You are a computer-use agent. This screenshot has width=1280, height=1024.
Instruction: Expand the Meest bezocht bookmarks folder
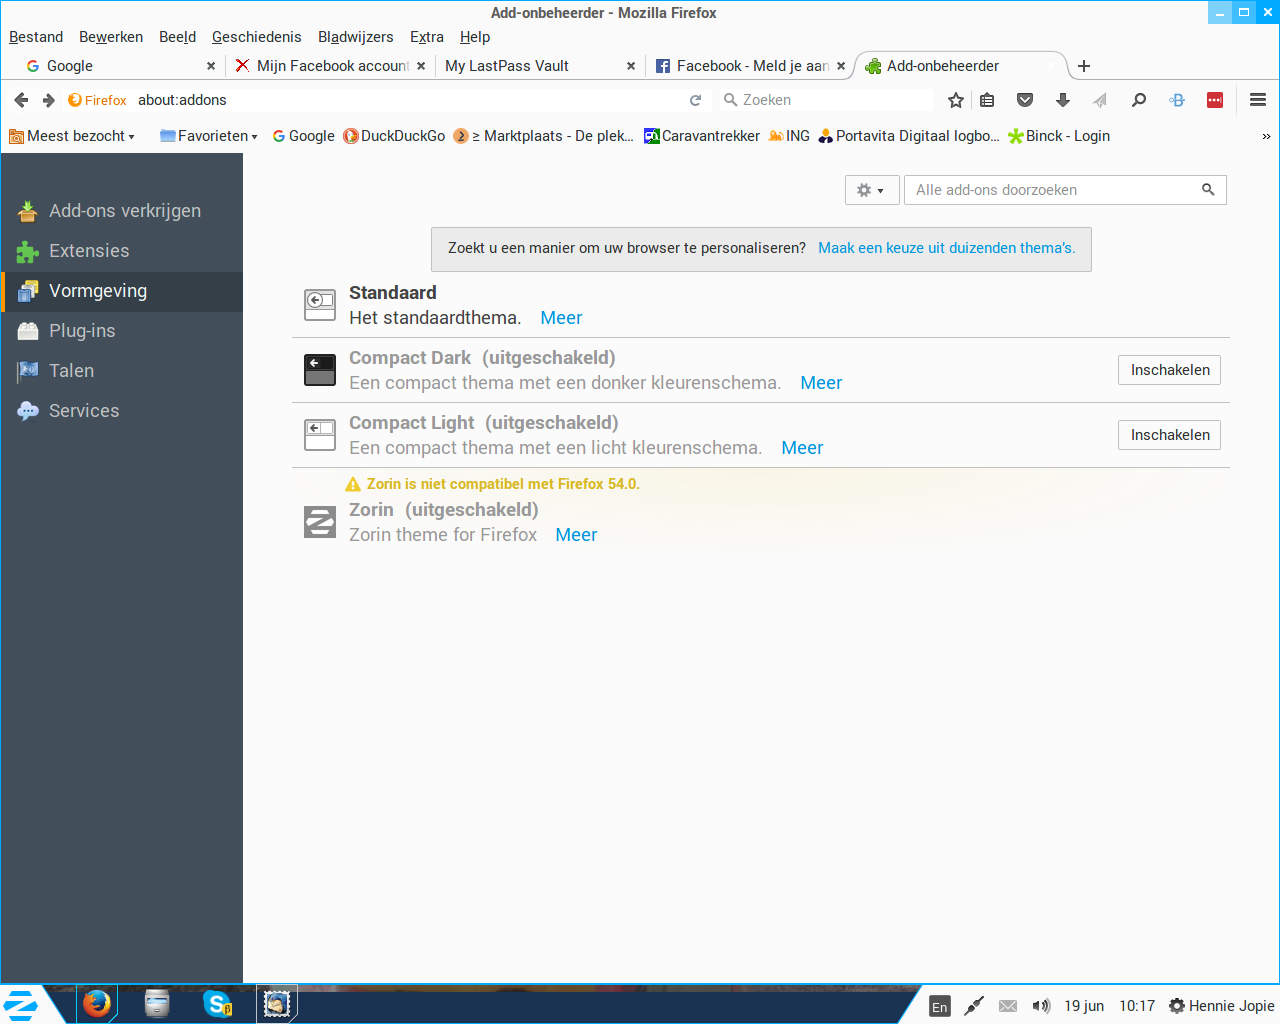tap(72, 136)
